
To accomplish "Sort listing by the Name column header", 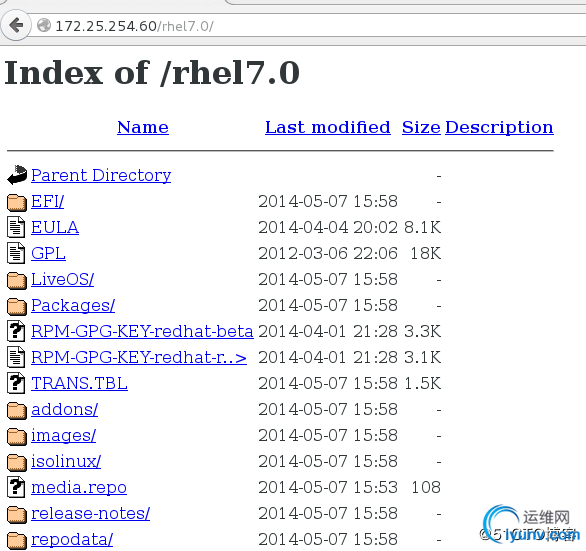I will point(143,127).
